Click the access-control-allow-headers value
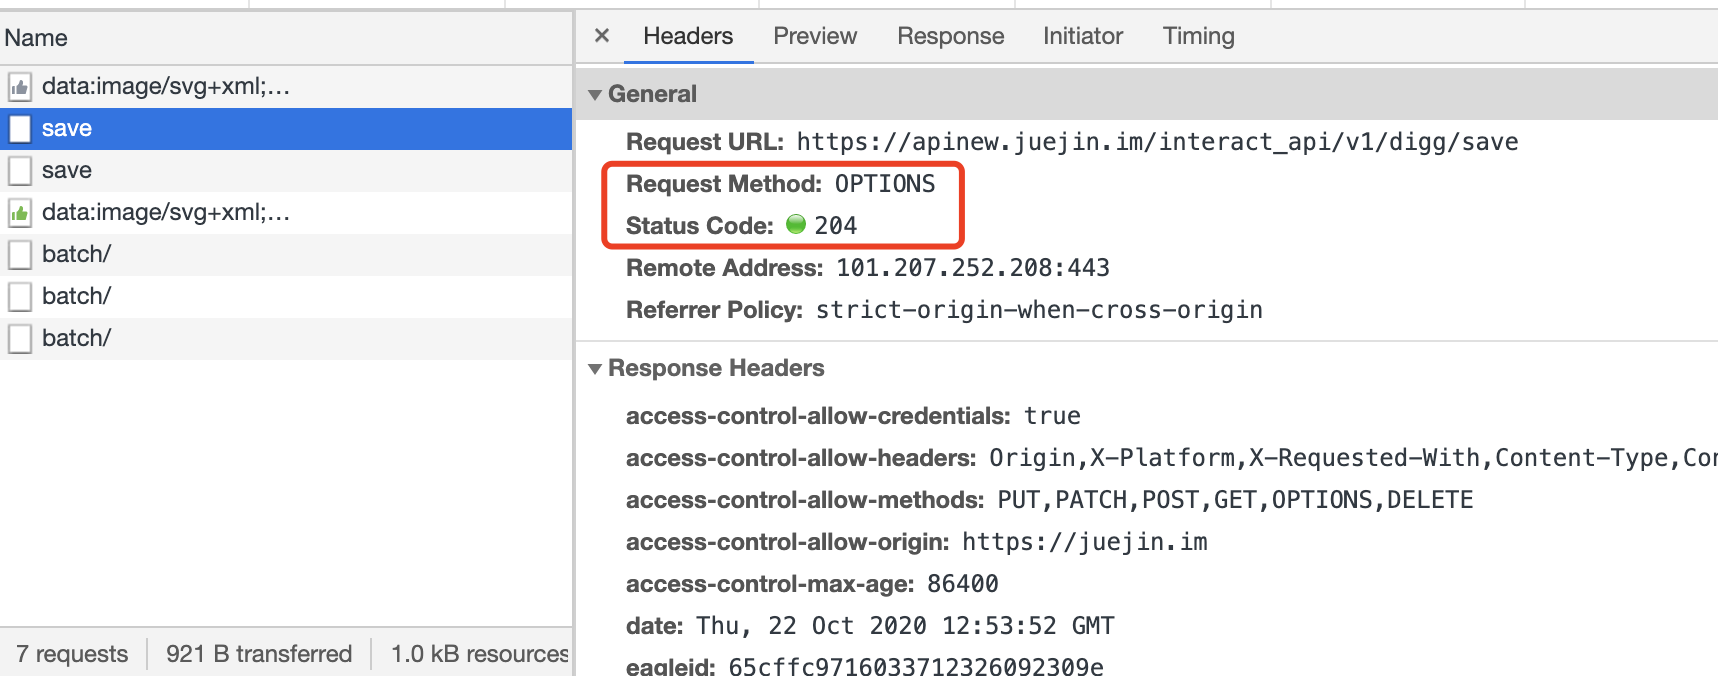1718x676 pixels. click(1353, 458)
